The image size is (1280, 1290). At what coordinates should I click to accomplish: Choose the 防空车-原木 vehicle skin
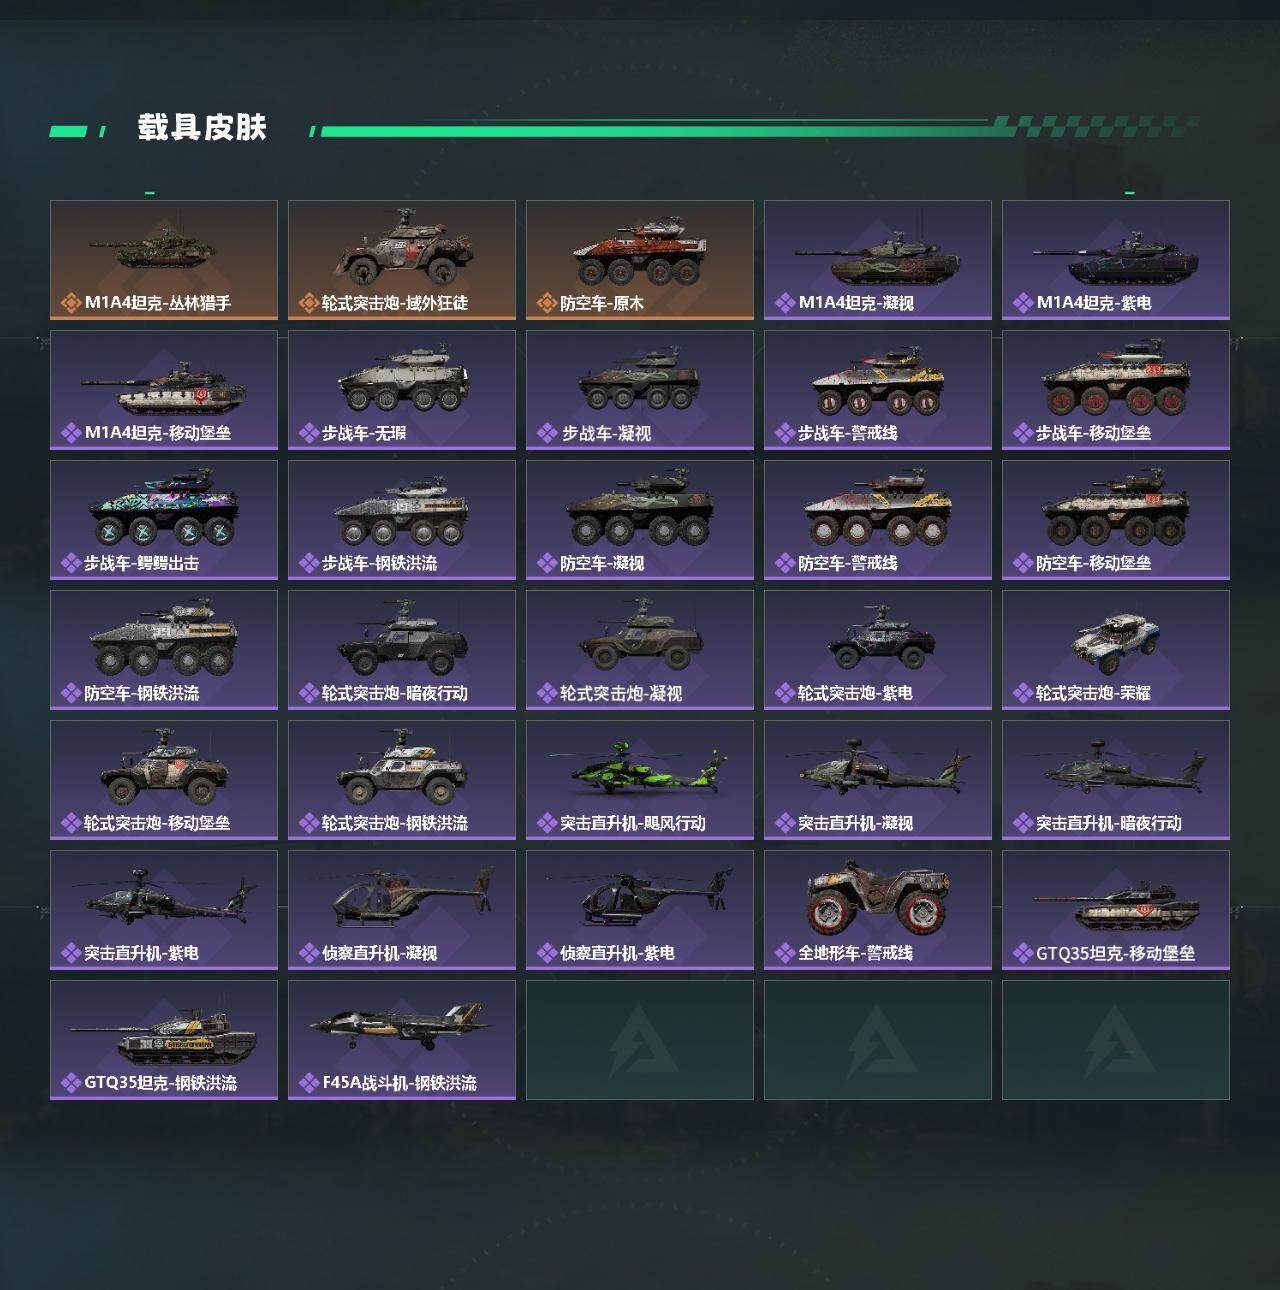tap(640, 260)
